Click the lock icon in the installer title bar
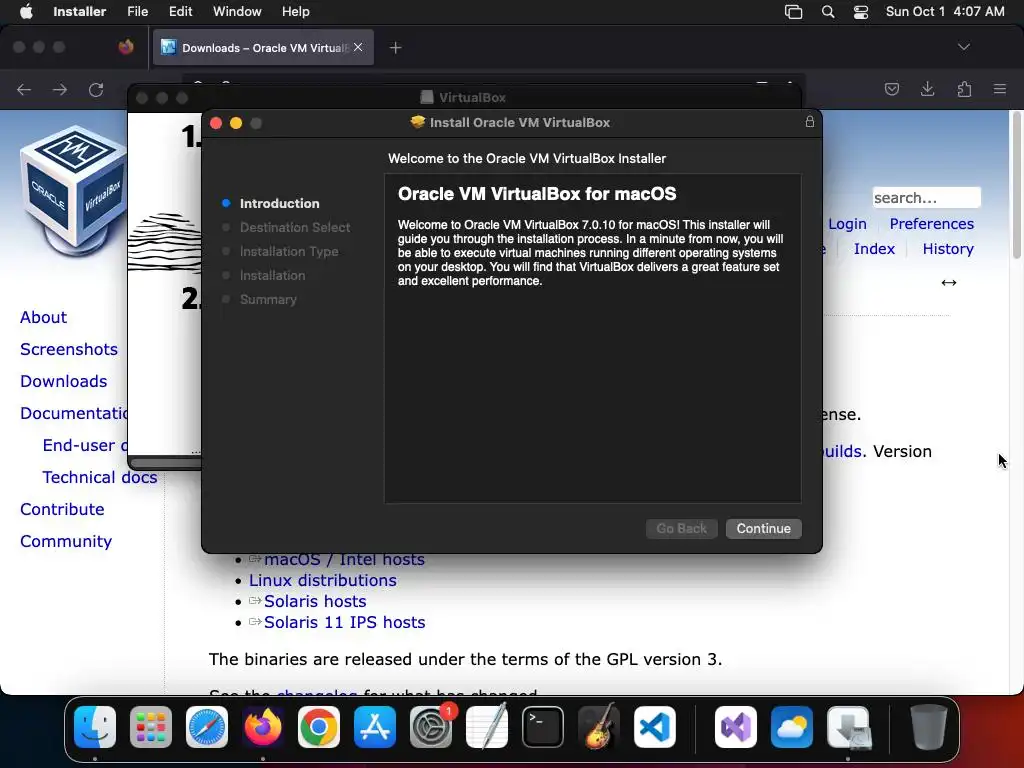Viewport: 1024px width, 768px height. click(x=809, y=121)
